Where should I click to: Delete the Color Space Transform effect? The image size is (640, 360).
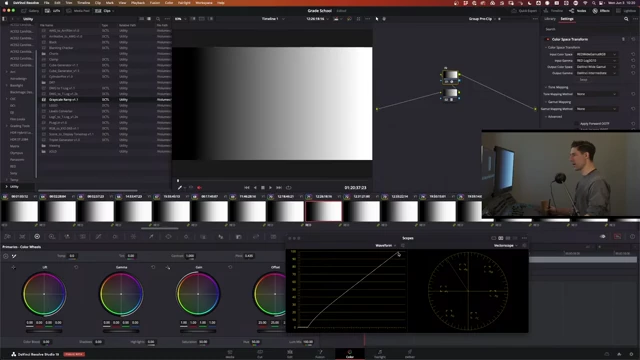point(623,40)
